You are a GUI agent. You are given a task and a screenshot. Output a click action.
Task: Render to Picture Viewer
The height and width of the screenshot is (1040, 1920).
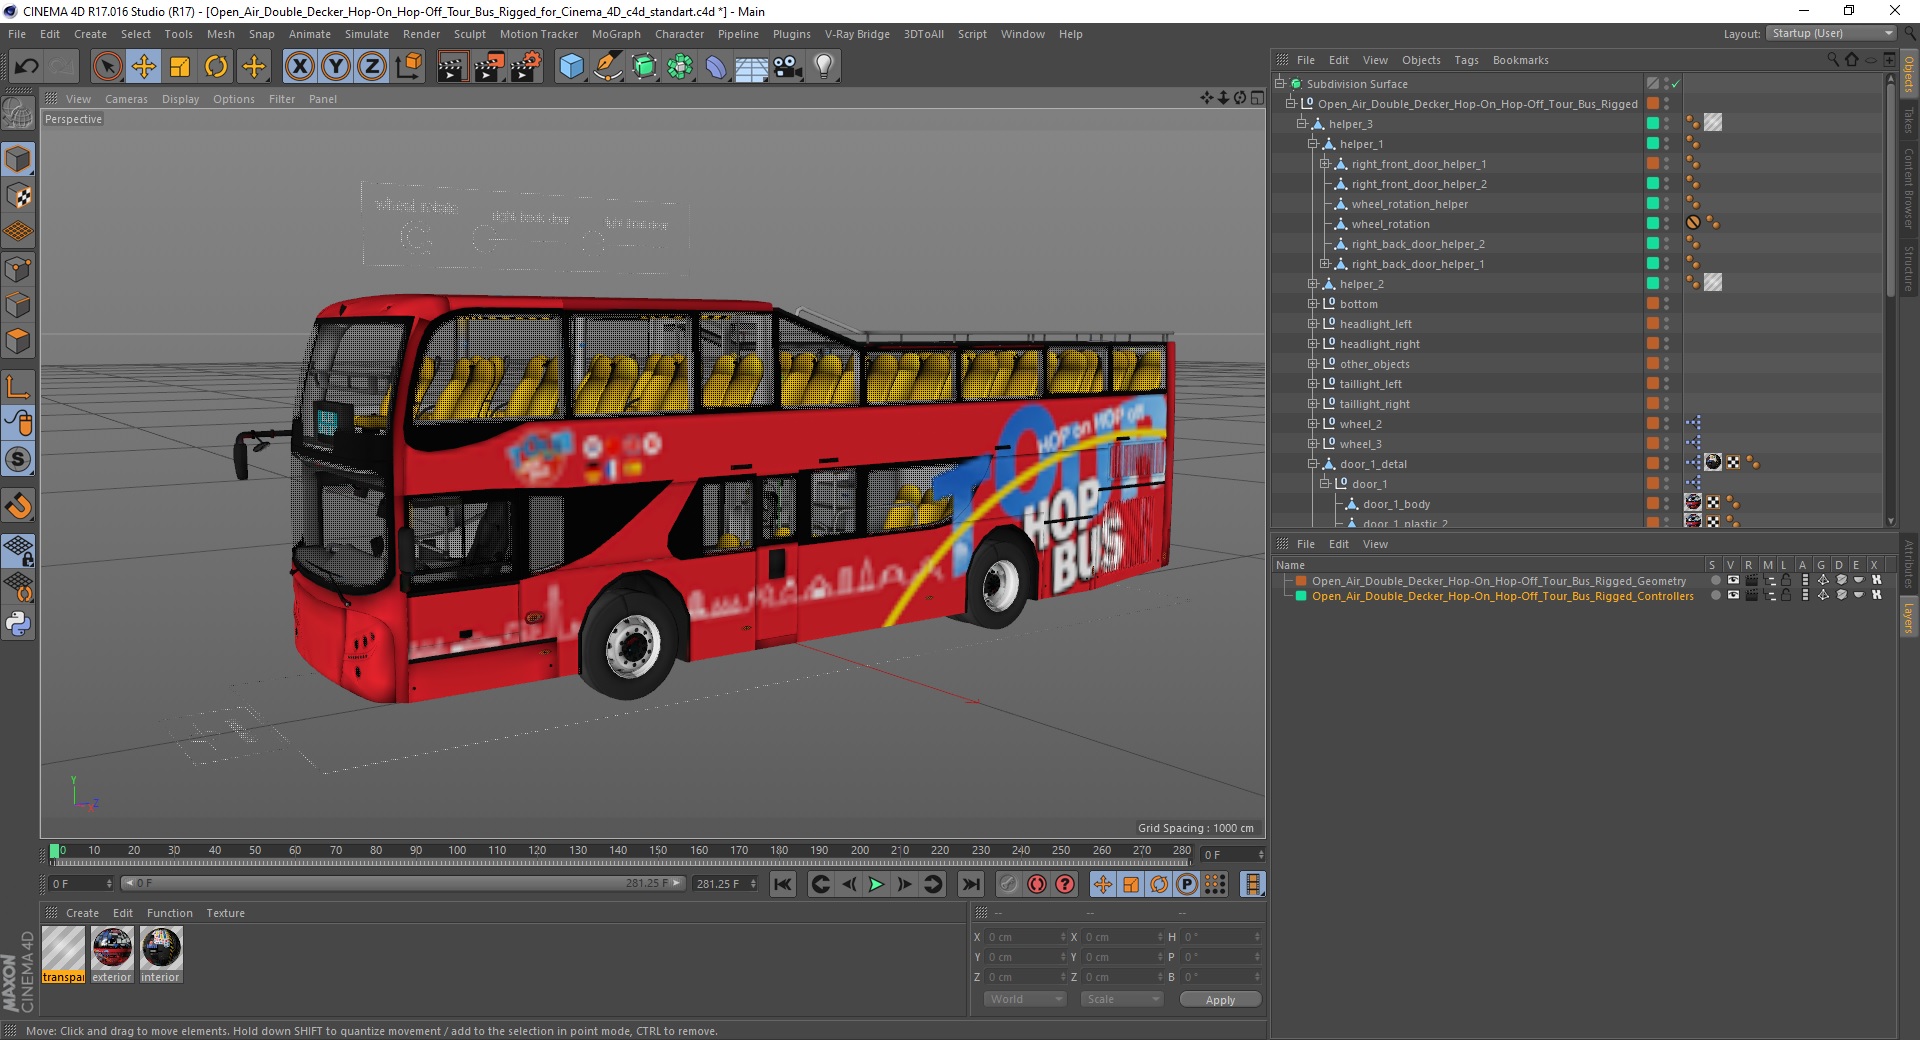click(489, 67)
